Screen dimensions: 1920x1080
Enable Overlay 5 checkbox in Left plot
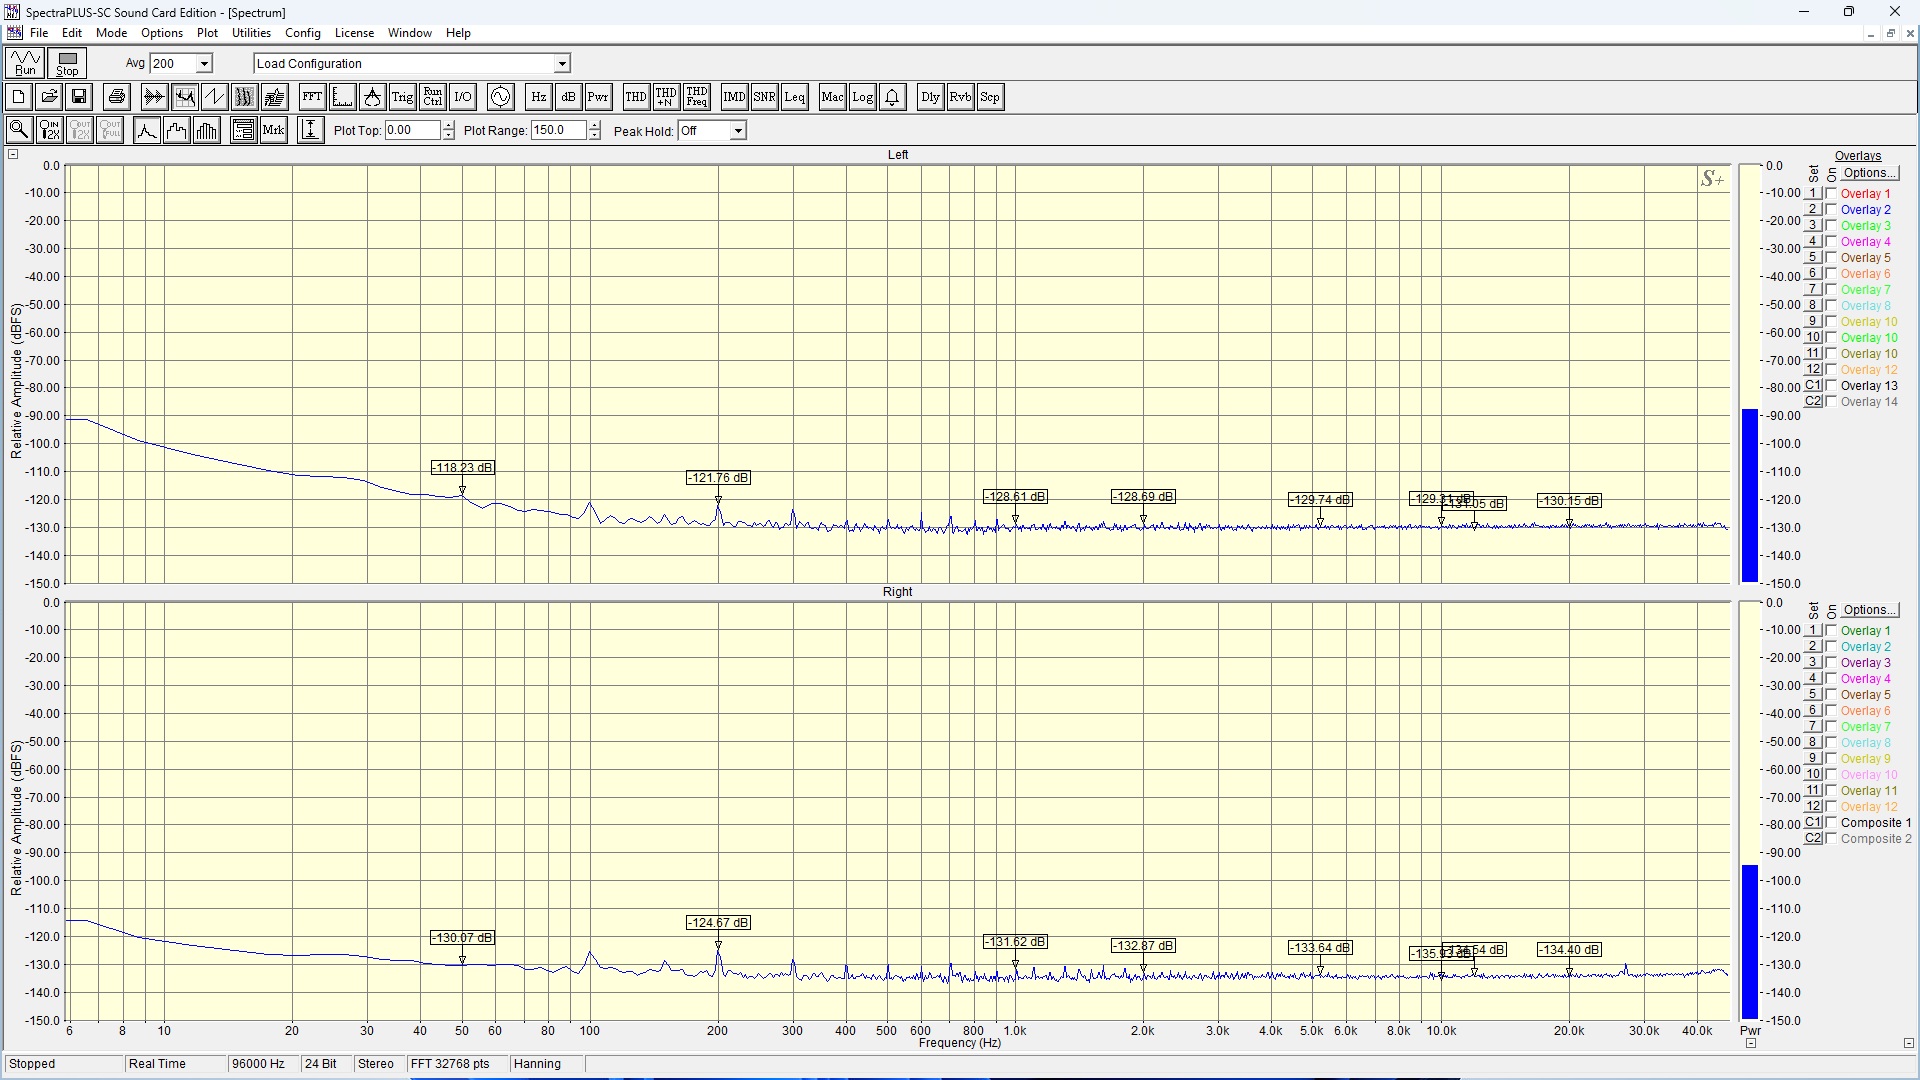pyautogui.click(x=1831, y=258)
